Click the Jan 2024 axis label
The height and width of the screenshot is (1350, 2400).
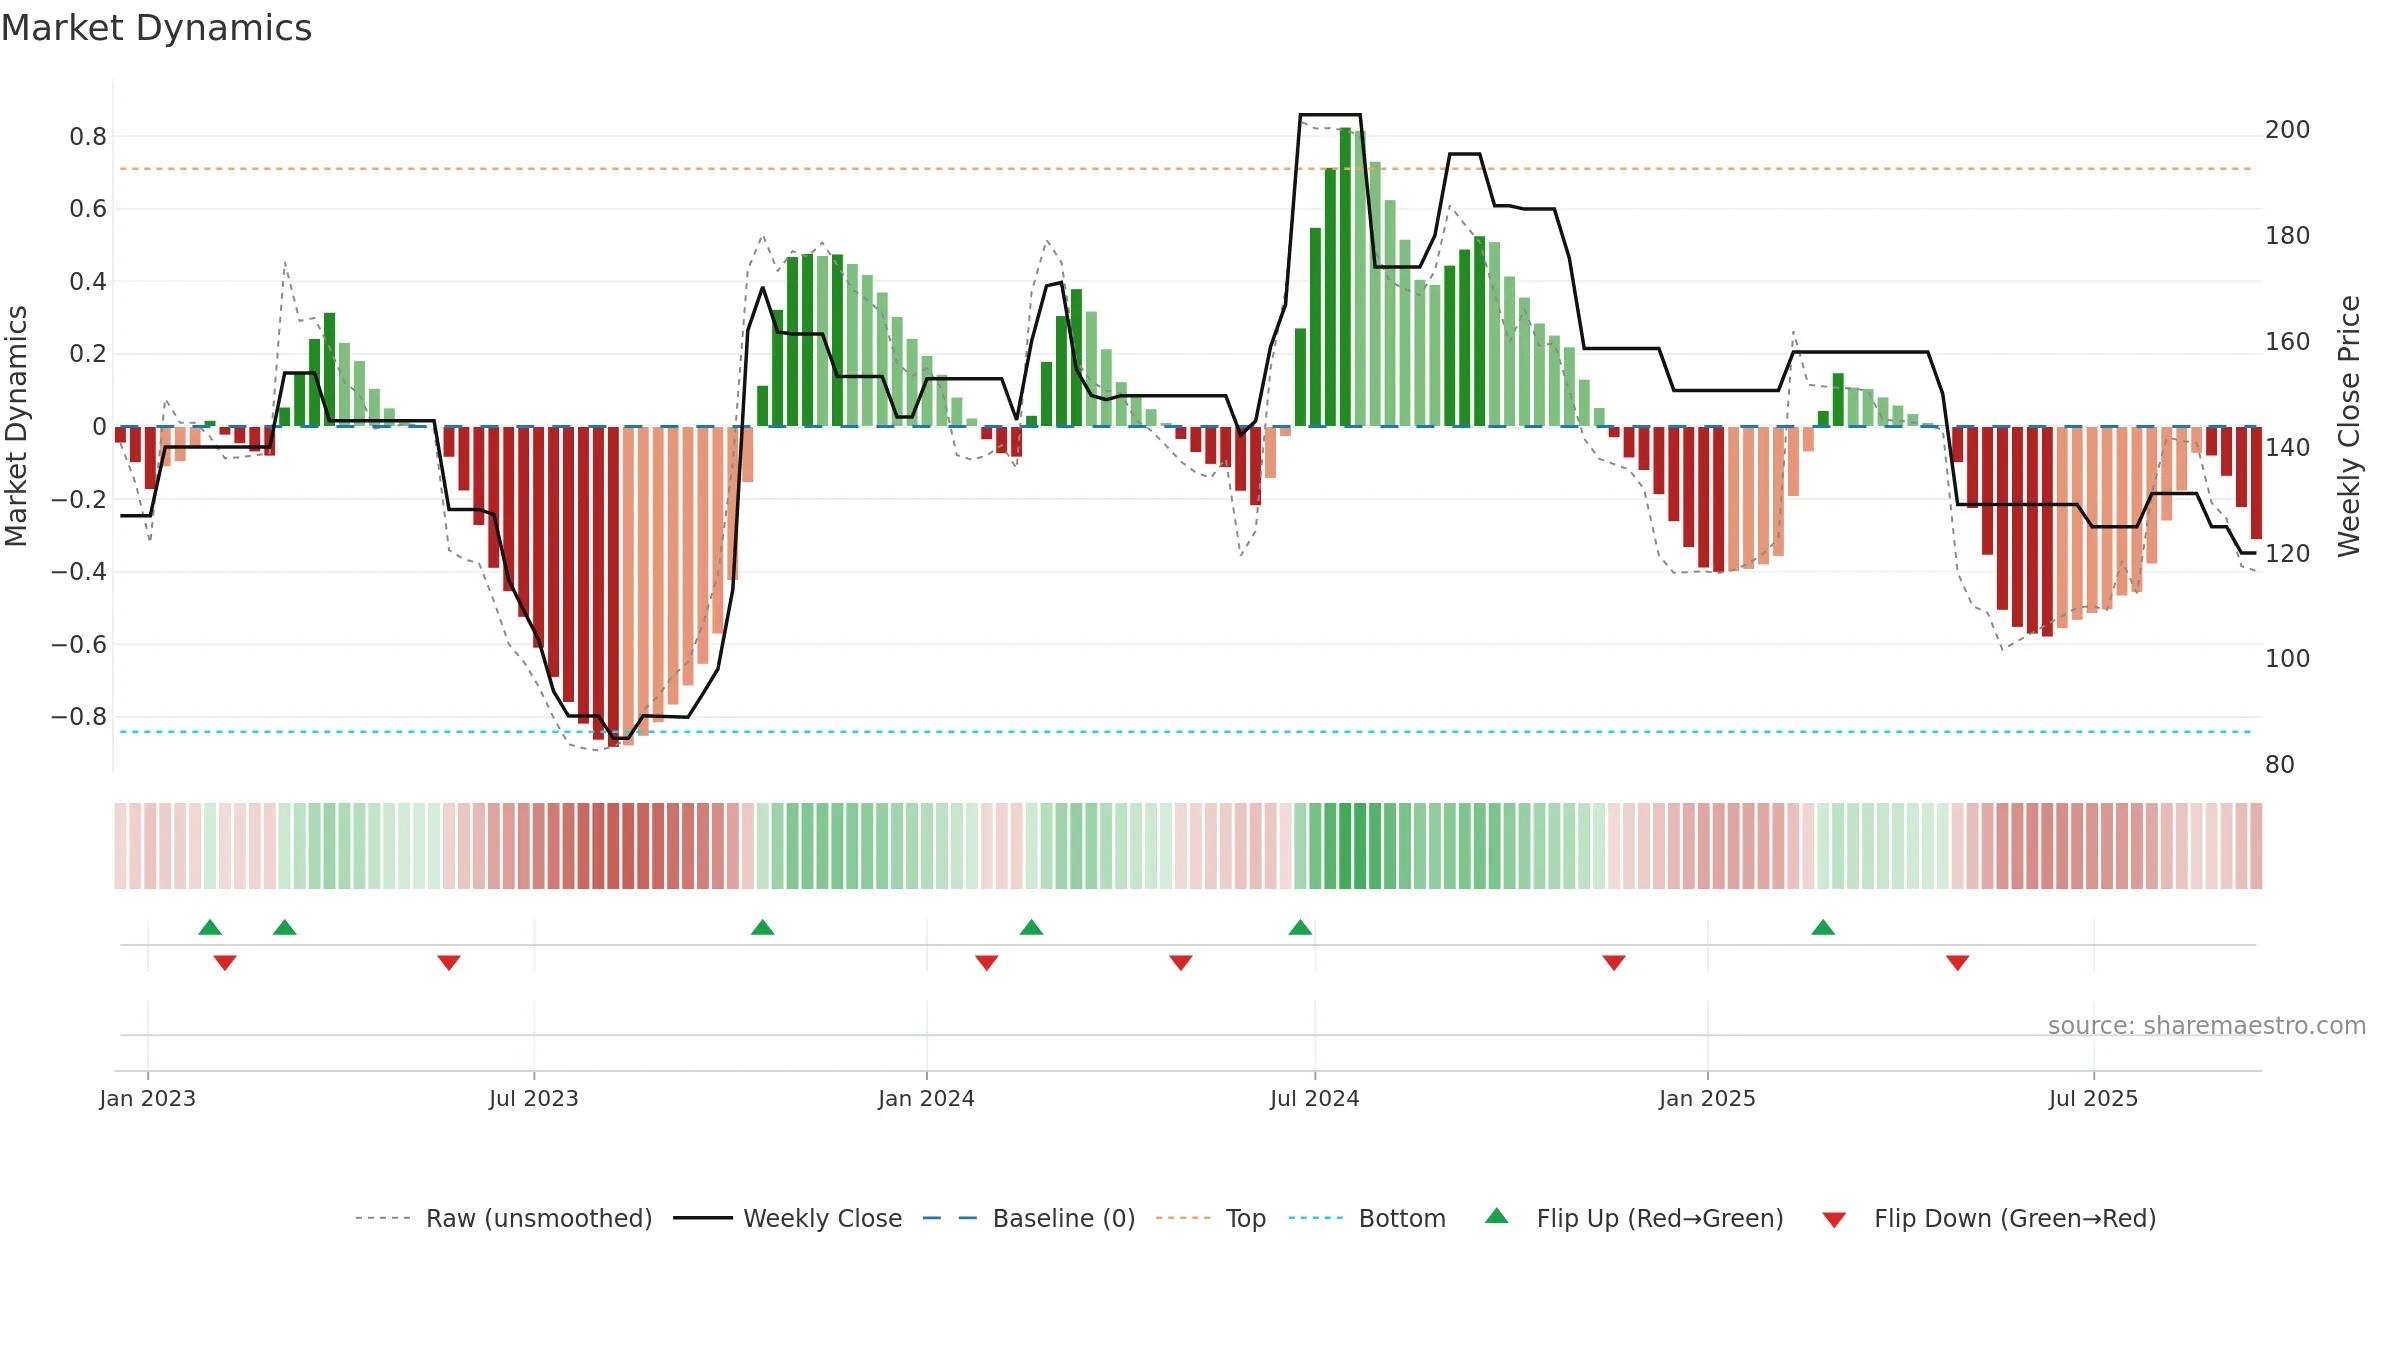click(x=927, y=1098)
